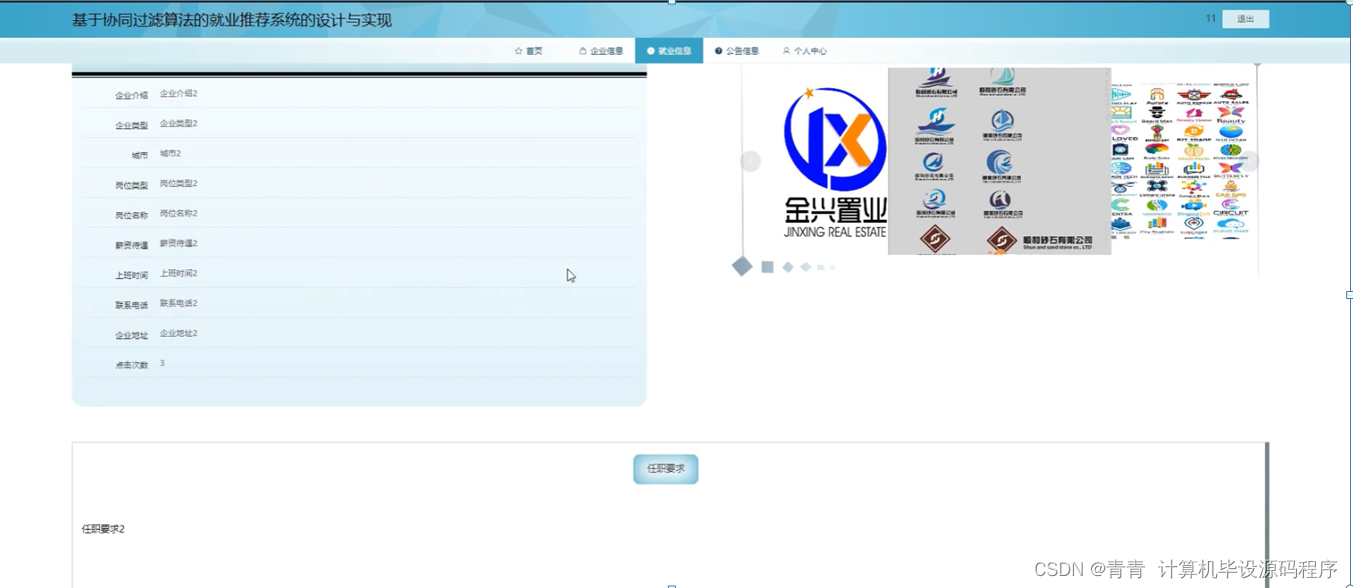Click the 薪资待遇 field label
The height and width of the screenshot is (588, 1353).
[x=131, y=246]
